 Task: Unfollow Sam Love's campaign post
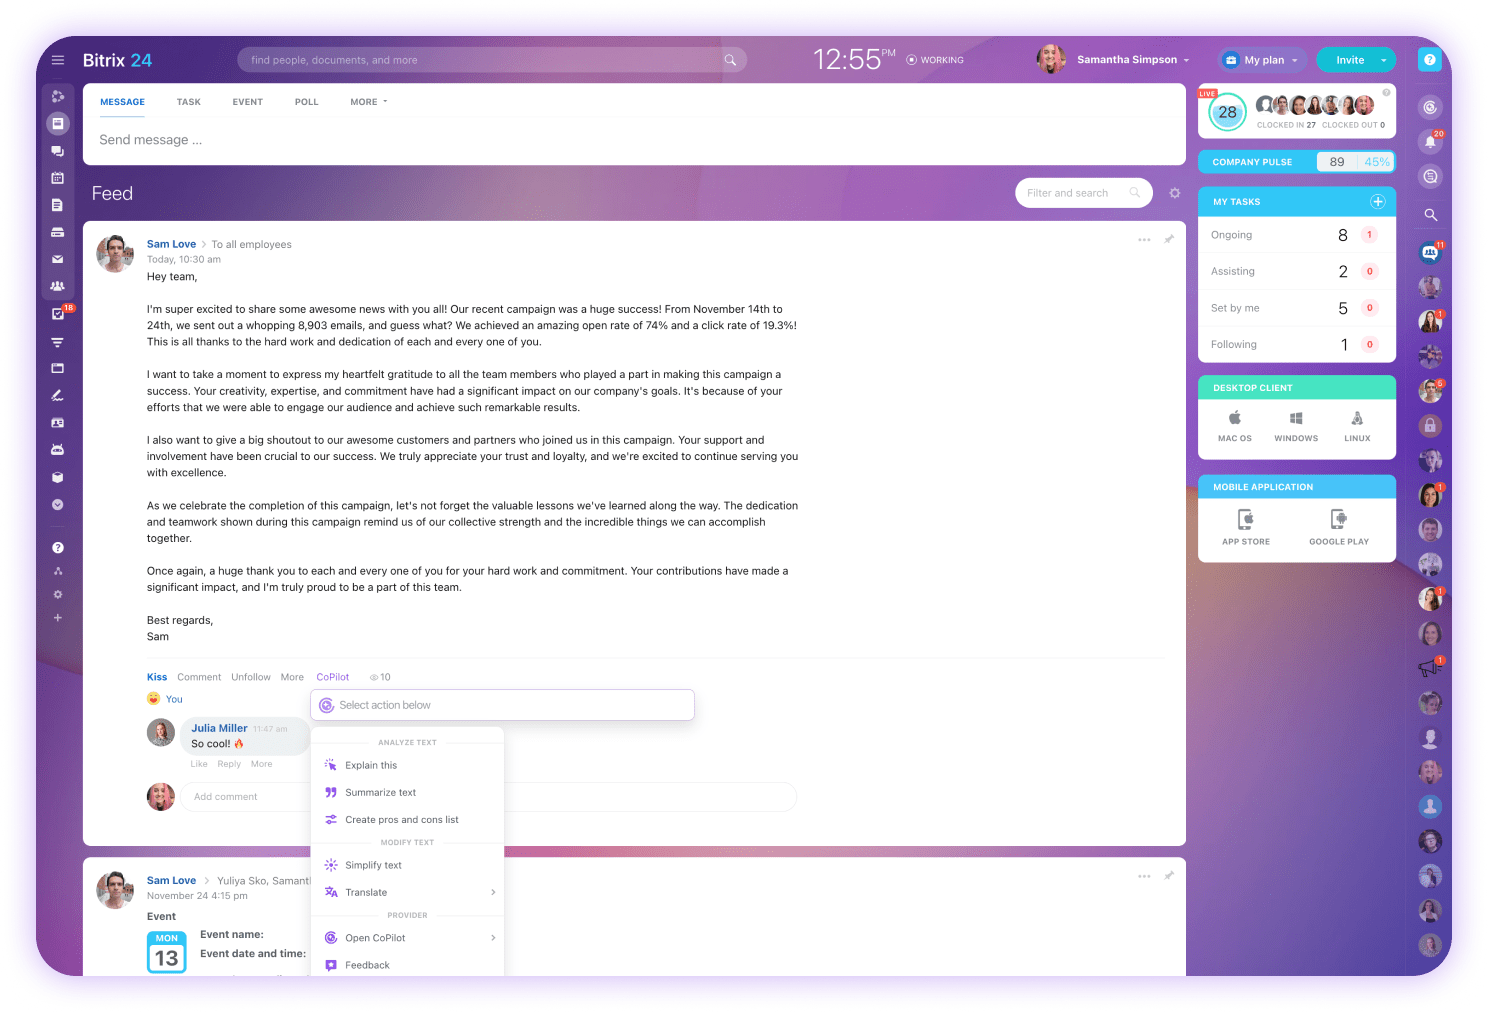point(250,677)
